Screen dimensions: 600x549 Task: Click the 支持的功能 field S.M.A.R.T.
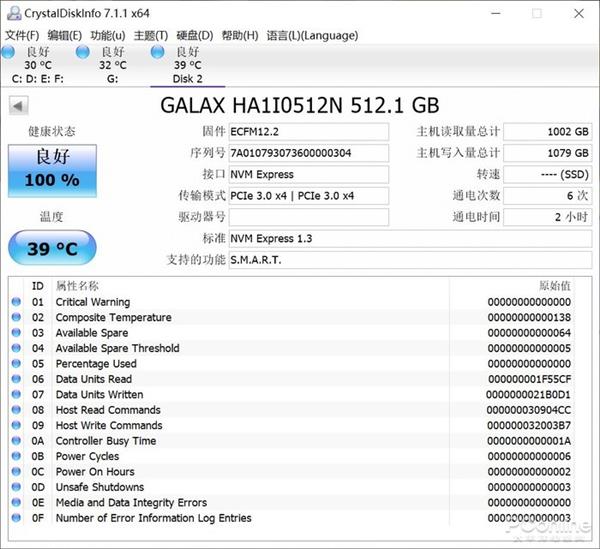410,260
